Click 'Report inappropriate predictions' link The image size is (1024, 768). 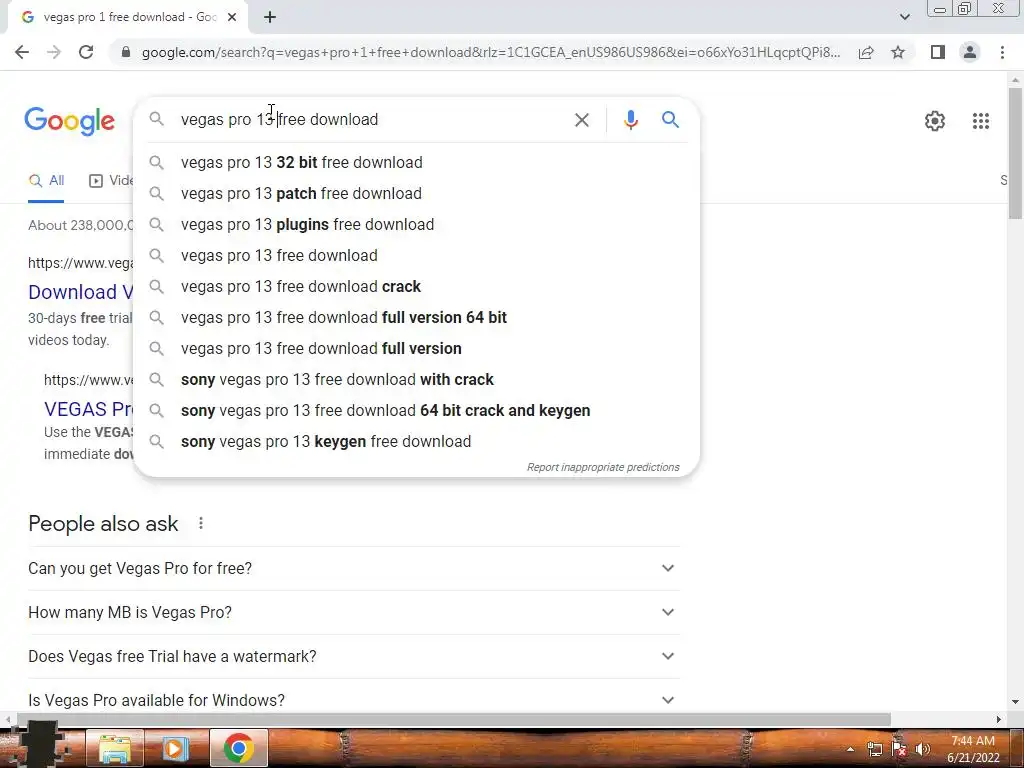603,468
